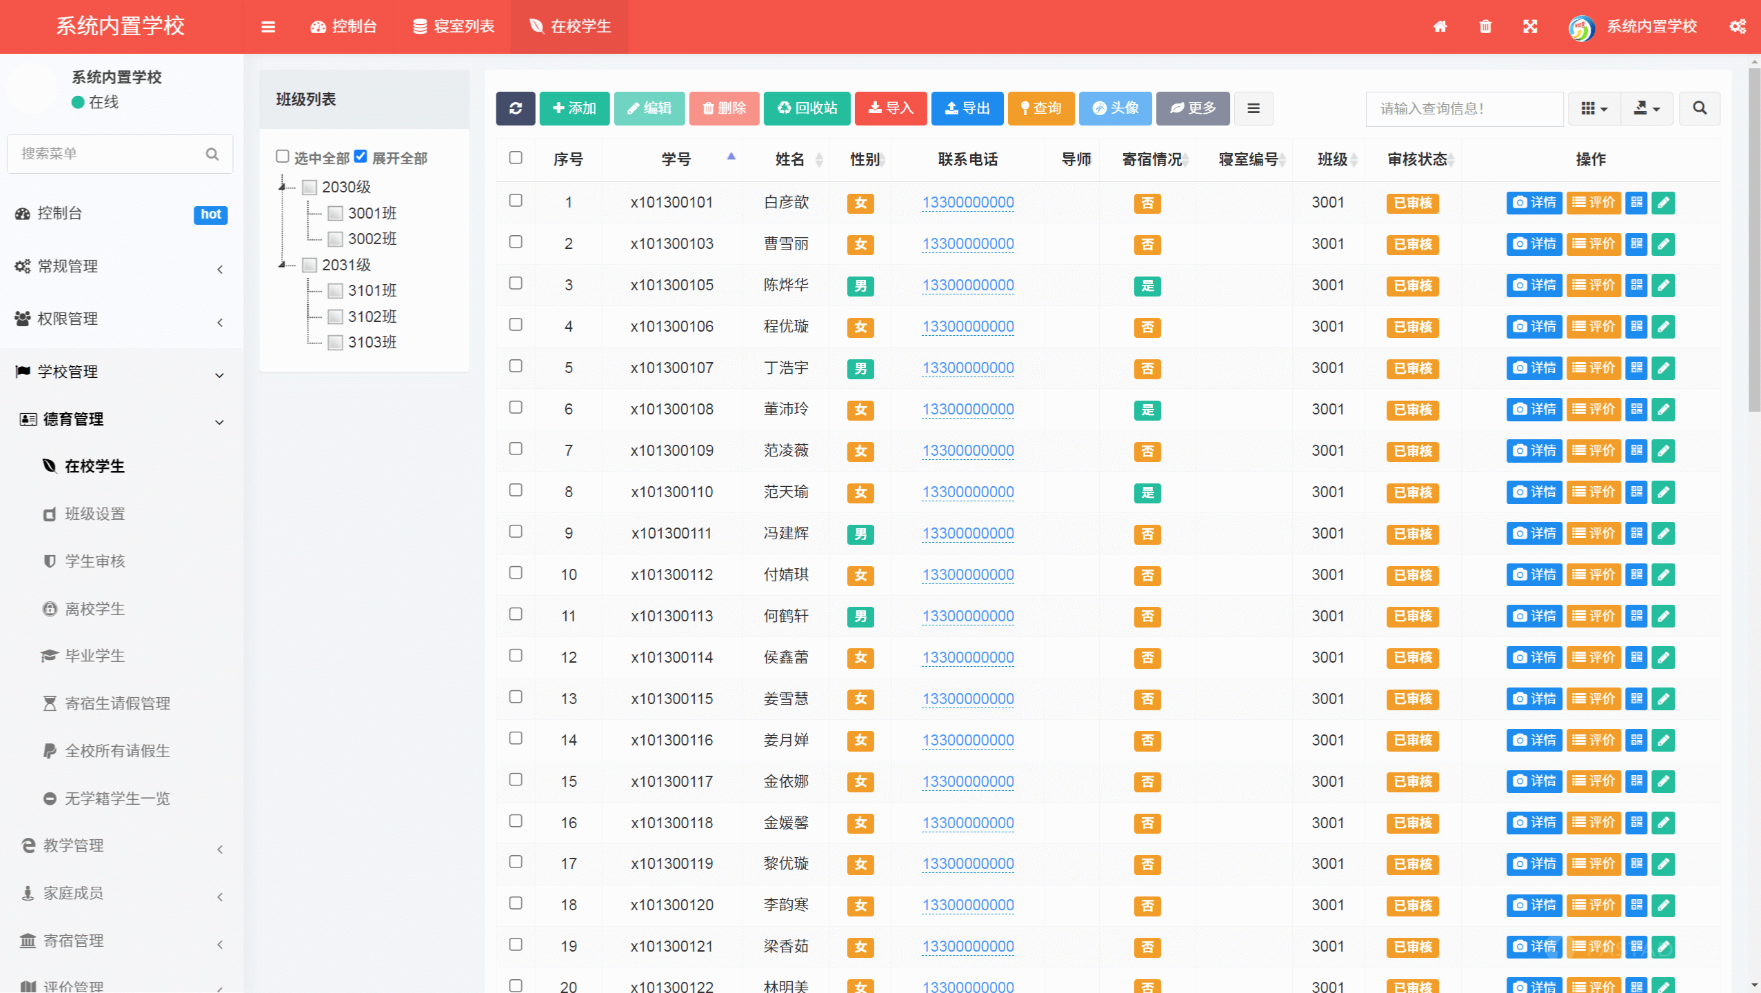This screenshot has width=1761, height=993.
Task: Open QR code icon for row 陈烨华
Action: pyautogui.click(x=1636, y=285)
